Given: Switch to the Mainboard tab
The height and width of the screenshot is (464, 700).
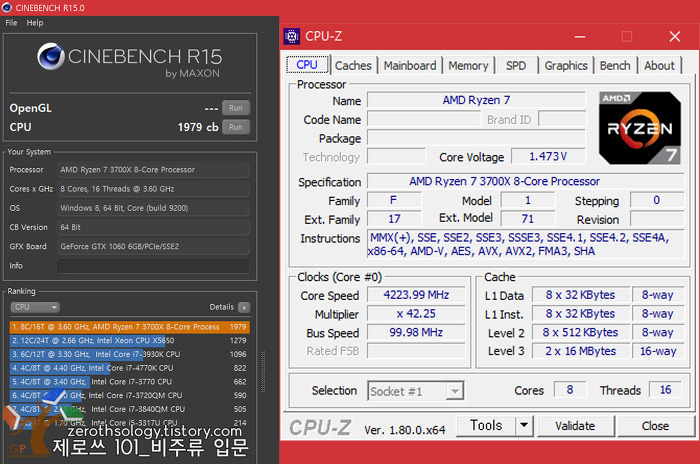Looking at the screenshot, I should pos(410,66).
